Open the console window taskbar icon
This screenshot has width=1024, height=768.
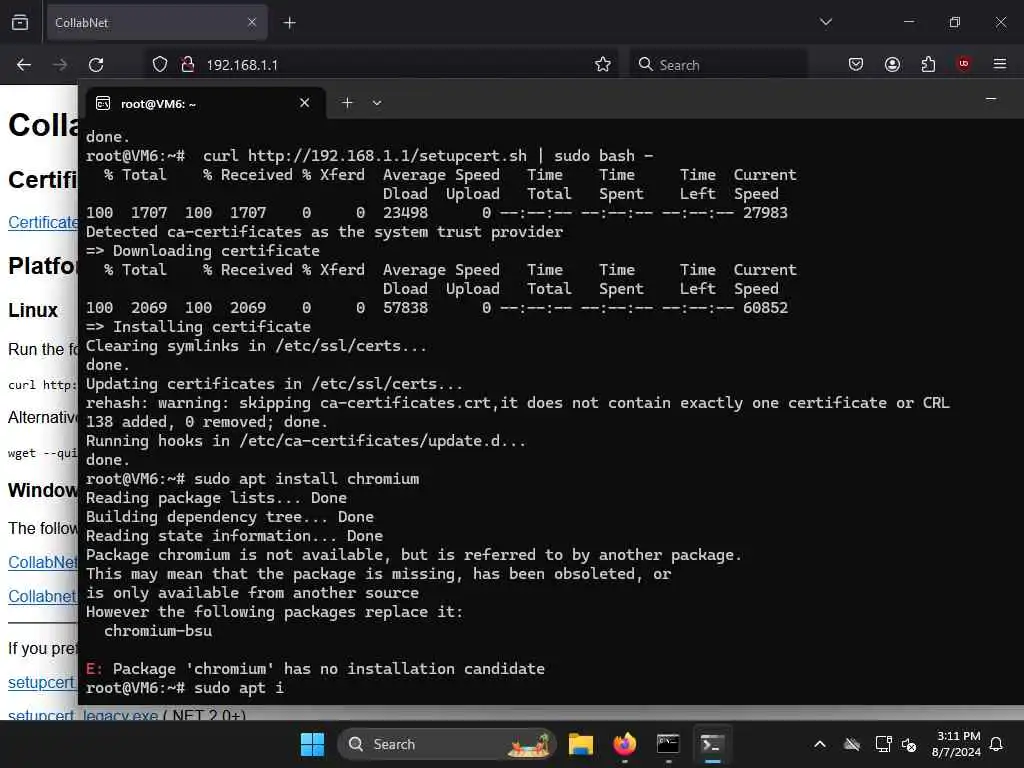(668, 744)
